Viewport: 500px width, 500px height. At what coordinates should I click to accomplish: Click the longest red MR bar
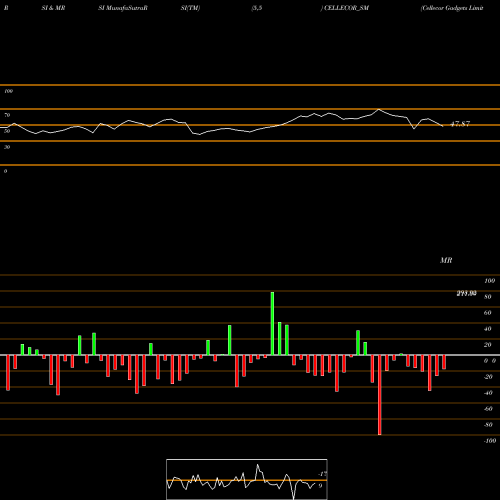click(380, 395)
